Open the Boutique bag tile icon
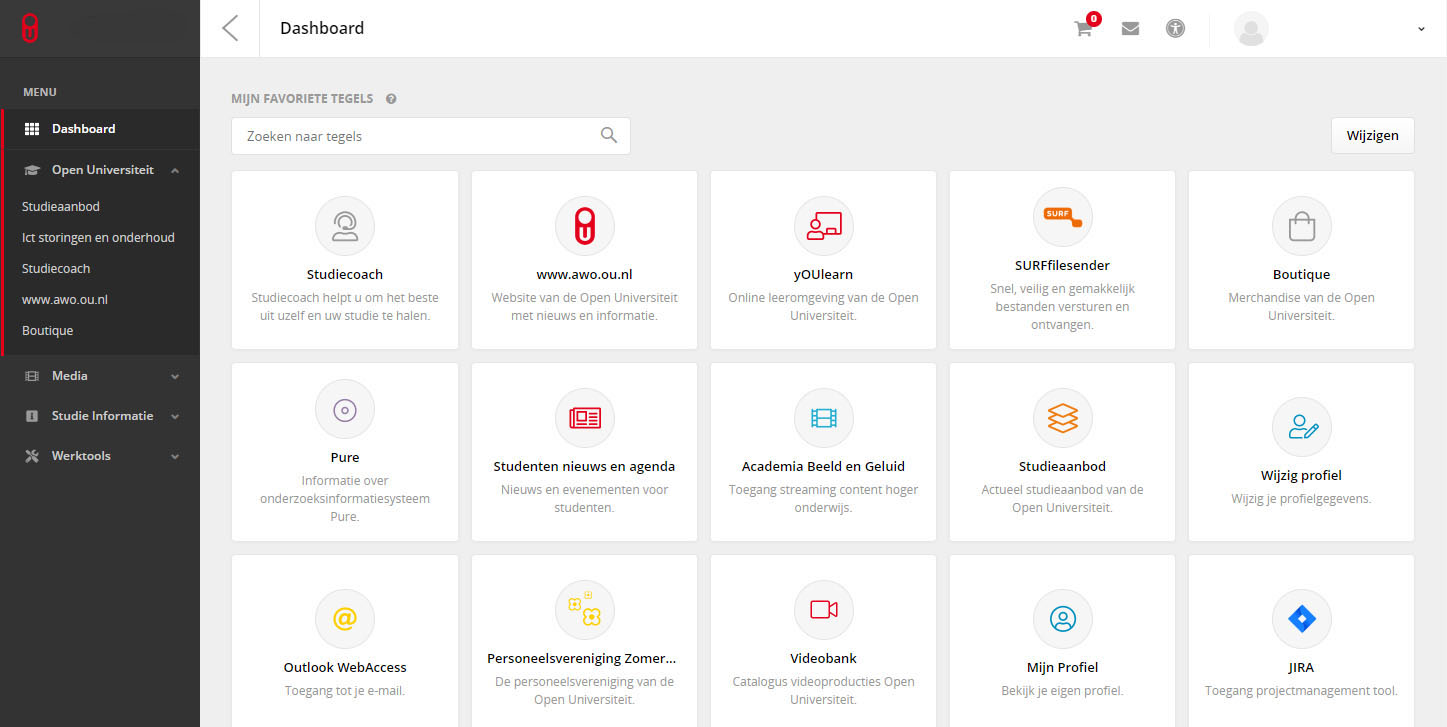The width and height of the screenshot is (1447, 727). [x=1301, y=225]
